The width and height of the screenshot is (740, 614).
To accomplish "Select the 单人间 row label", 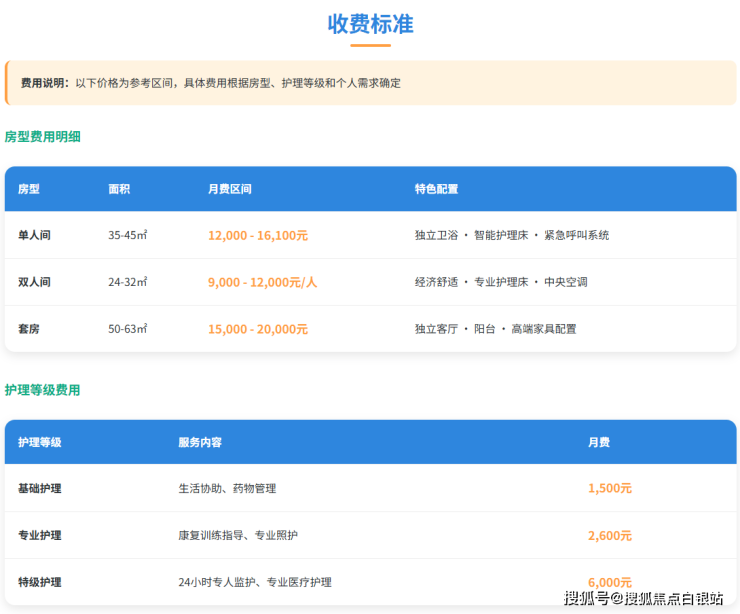I will point(34,235).
